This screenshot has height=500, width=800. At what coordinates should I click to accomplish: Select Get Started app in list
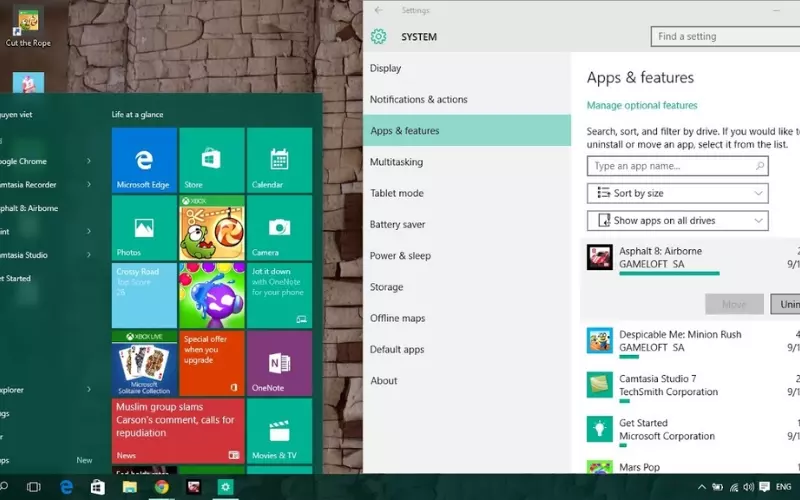[x=690, y=430]
